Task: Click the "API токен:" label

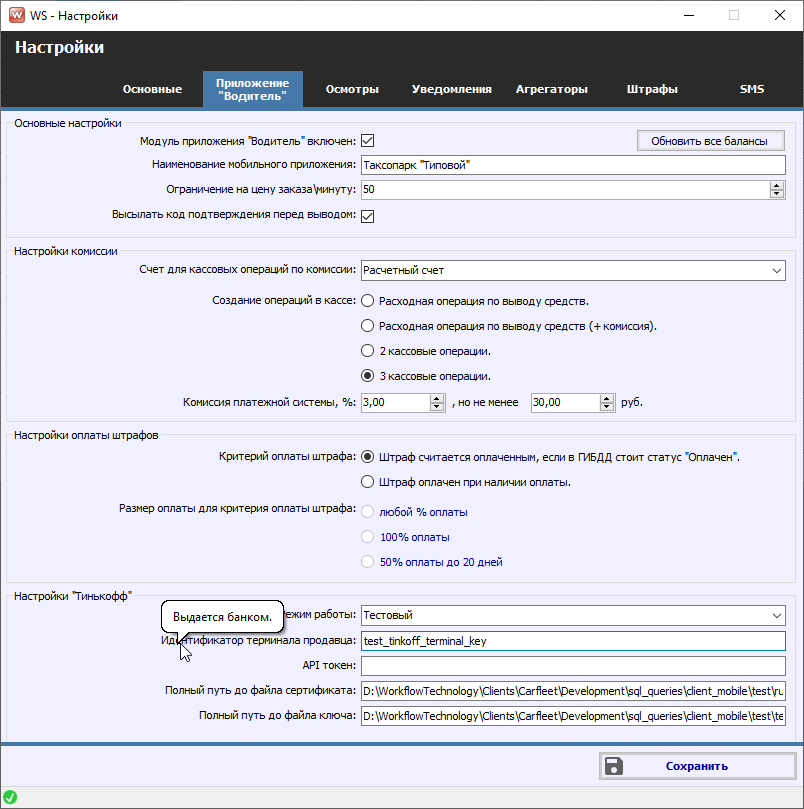Action: tap(329, 666)
